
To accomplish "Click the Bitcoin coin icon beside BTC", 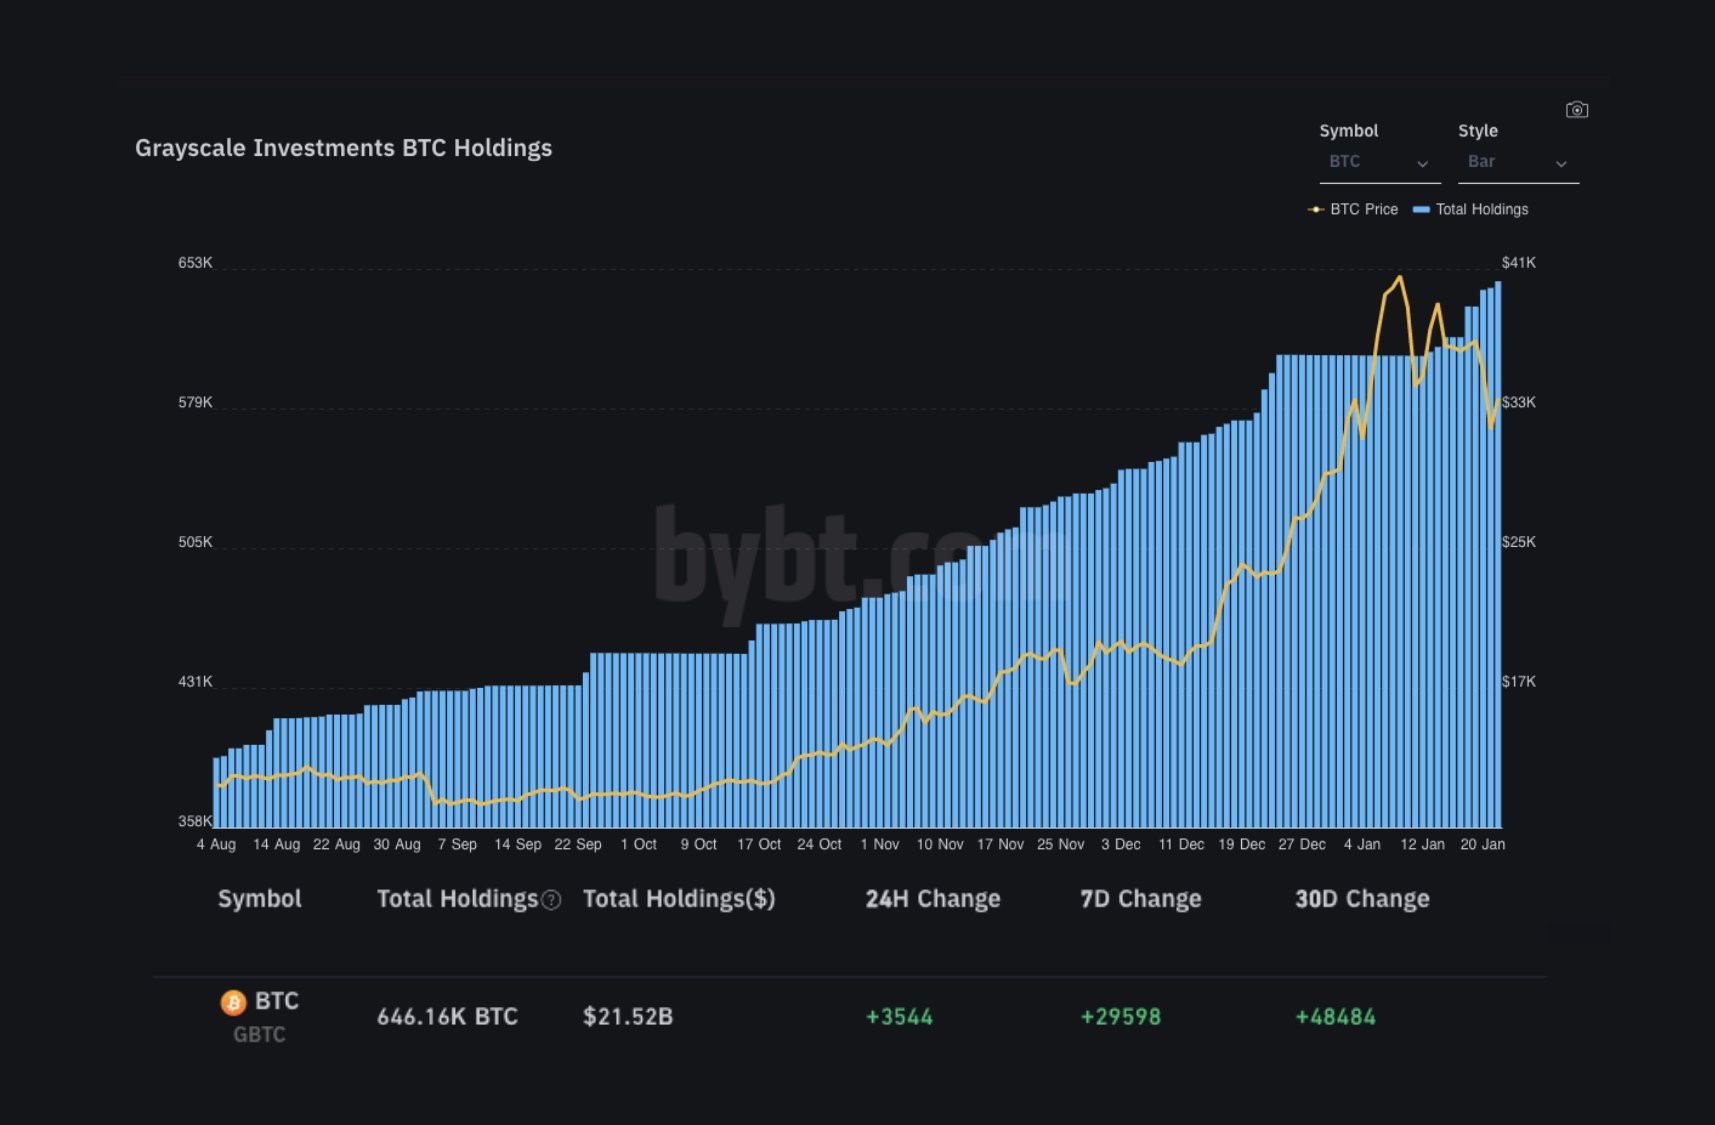I will (x=233, y=1002).
